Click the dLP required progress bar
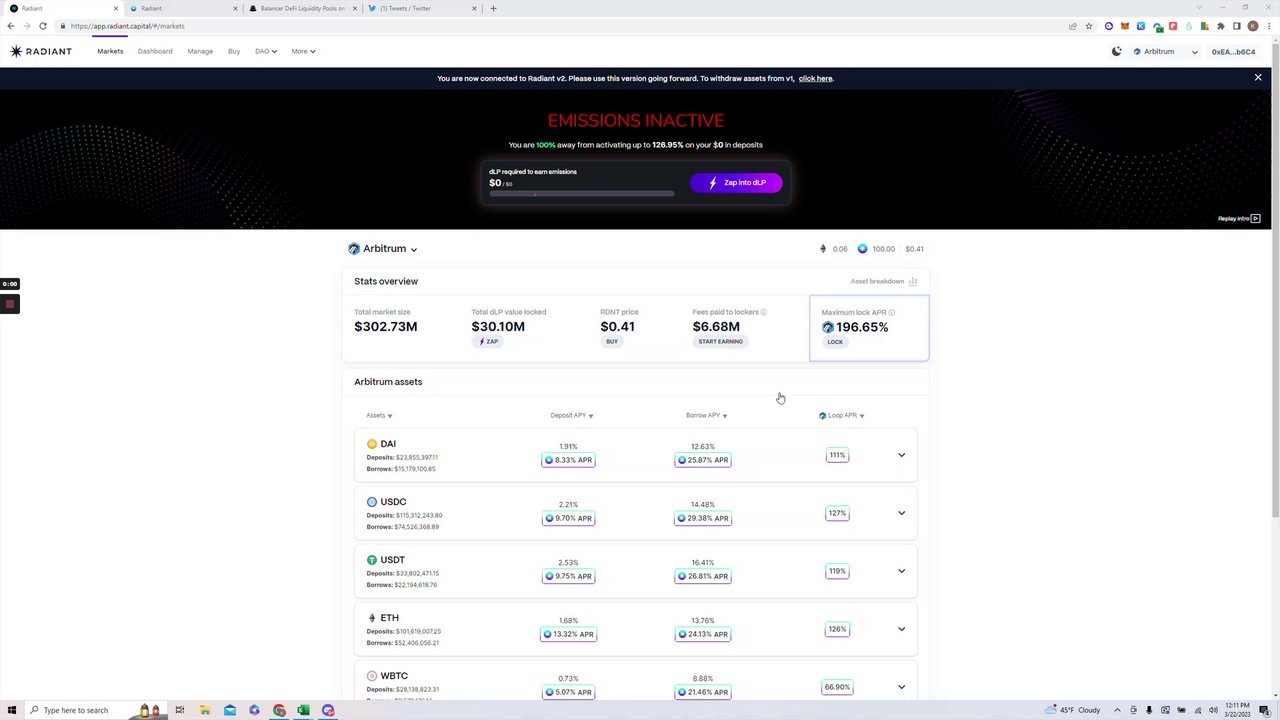This screenshot has height=720, width=1280. tap(581, 194)
